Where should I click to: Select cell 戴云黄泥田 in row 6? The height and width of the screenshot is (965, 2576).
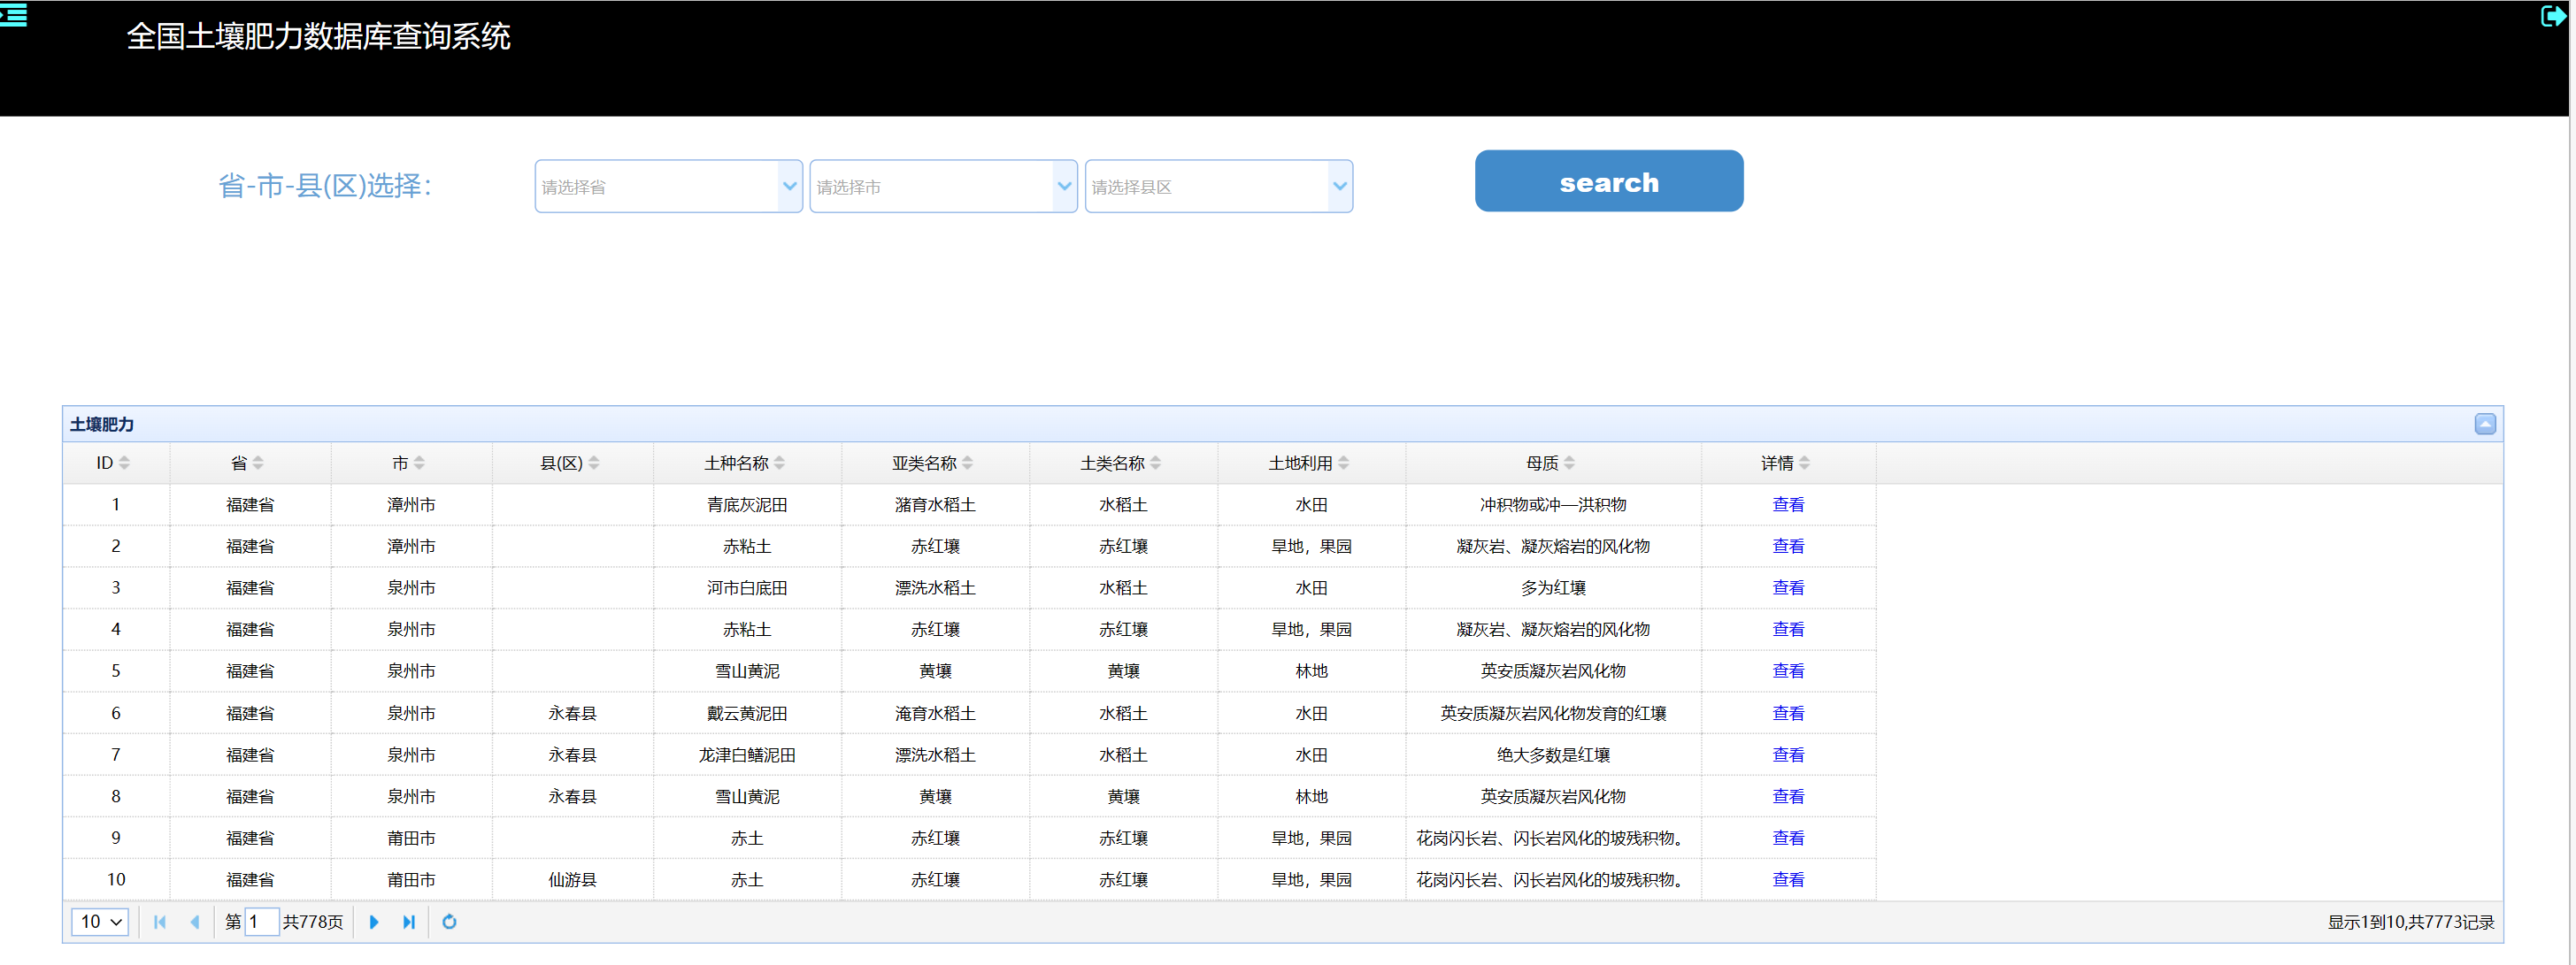coord(747,714)
